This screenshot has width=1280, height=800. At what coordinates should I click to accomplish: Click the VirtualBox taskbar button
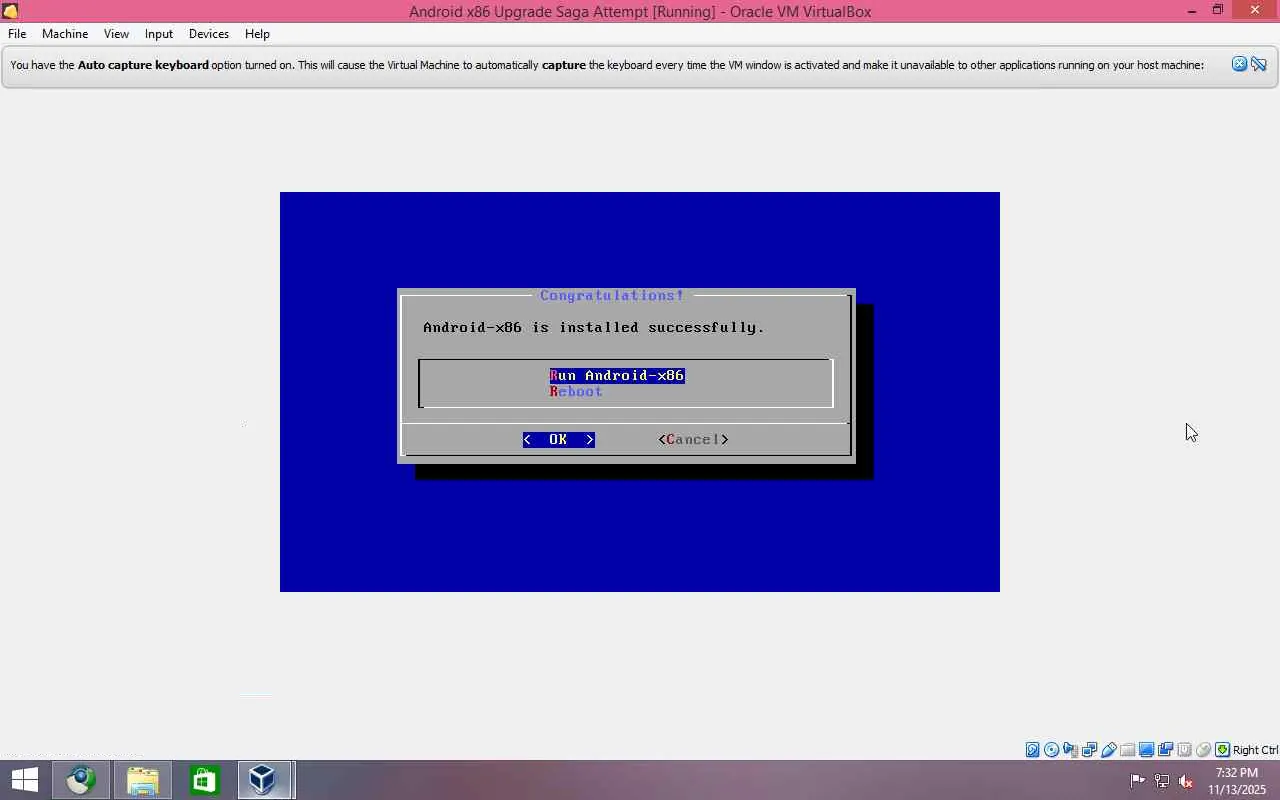pyautogui.click(x=264, y=780)
